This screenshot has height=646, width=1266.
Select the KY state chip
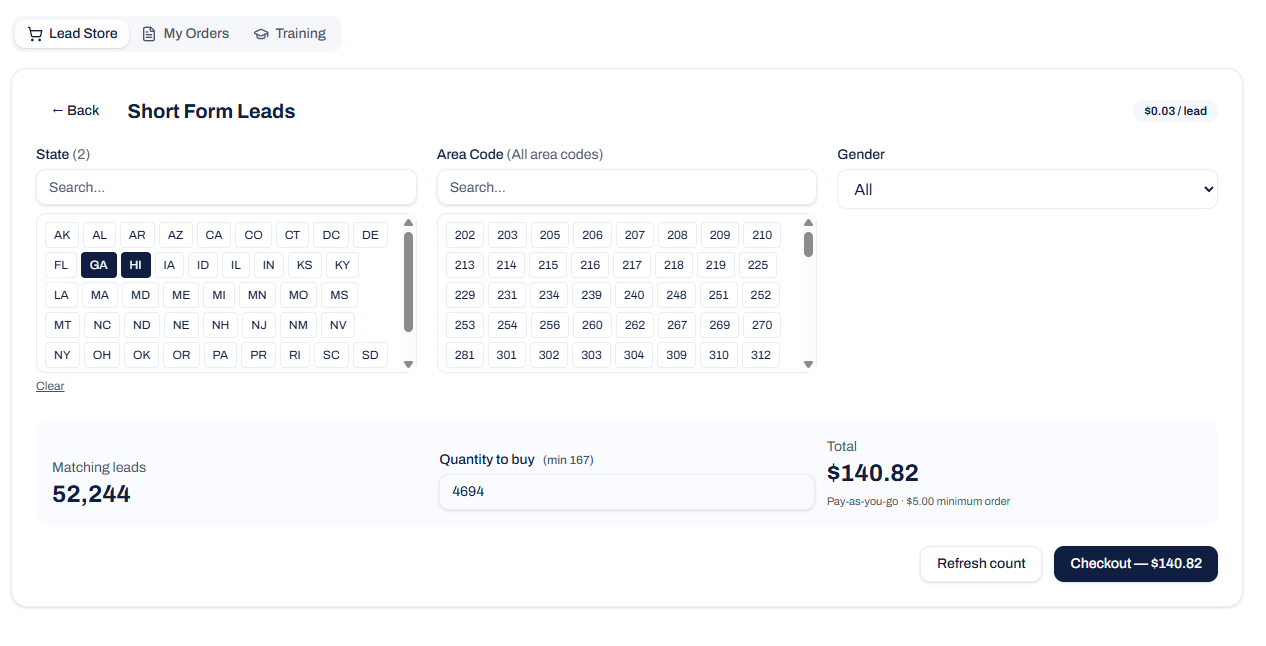coord(342,265)
